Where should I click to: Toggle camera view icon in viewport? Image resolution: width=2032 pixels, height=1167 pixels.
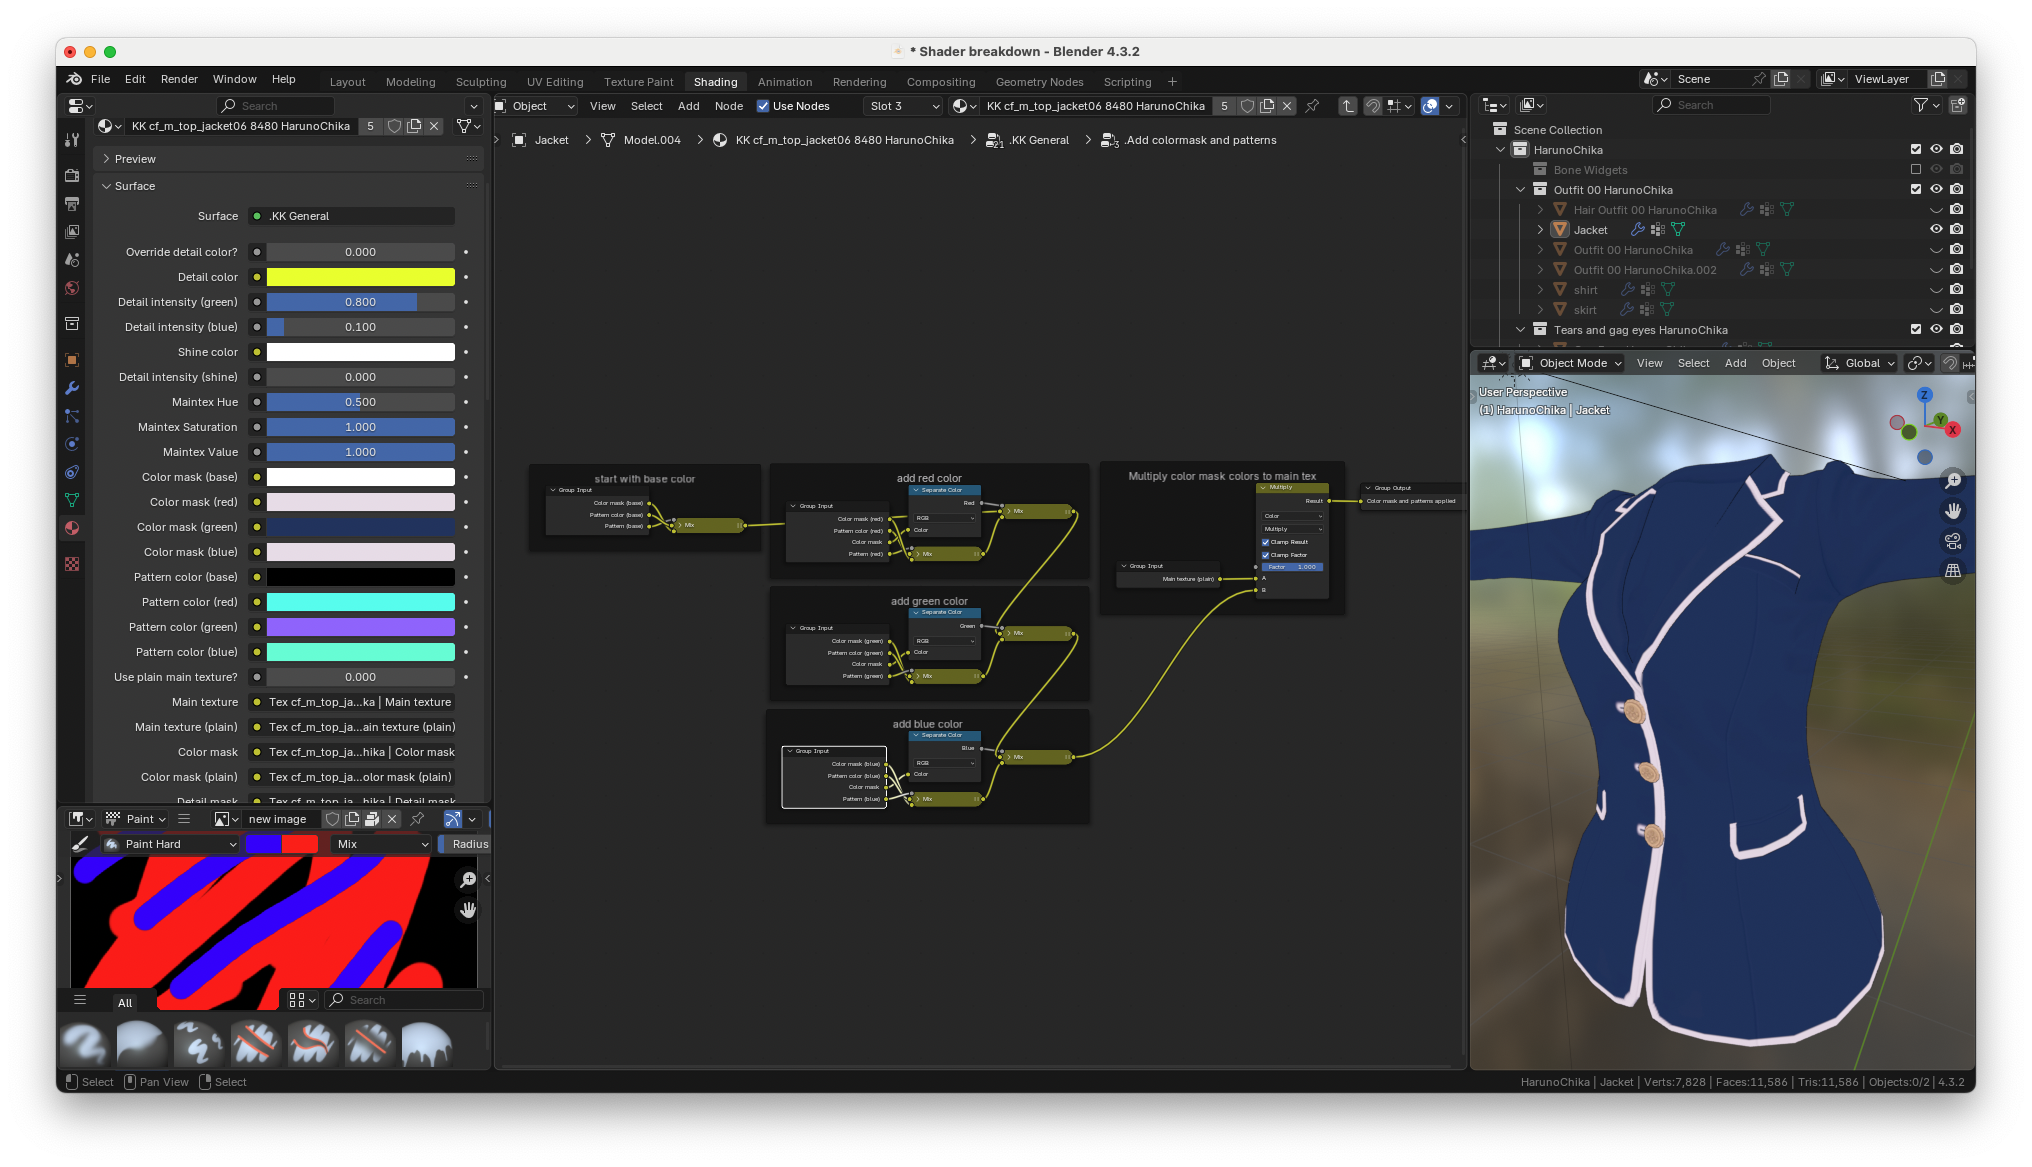coord(1953,541)
